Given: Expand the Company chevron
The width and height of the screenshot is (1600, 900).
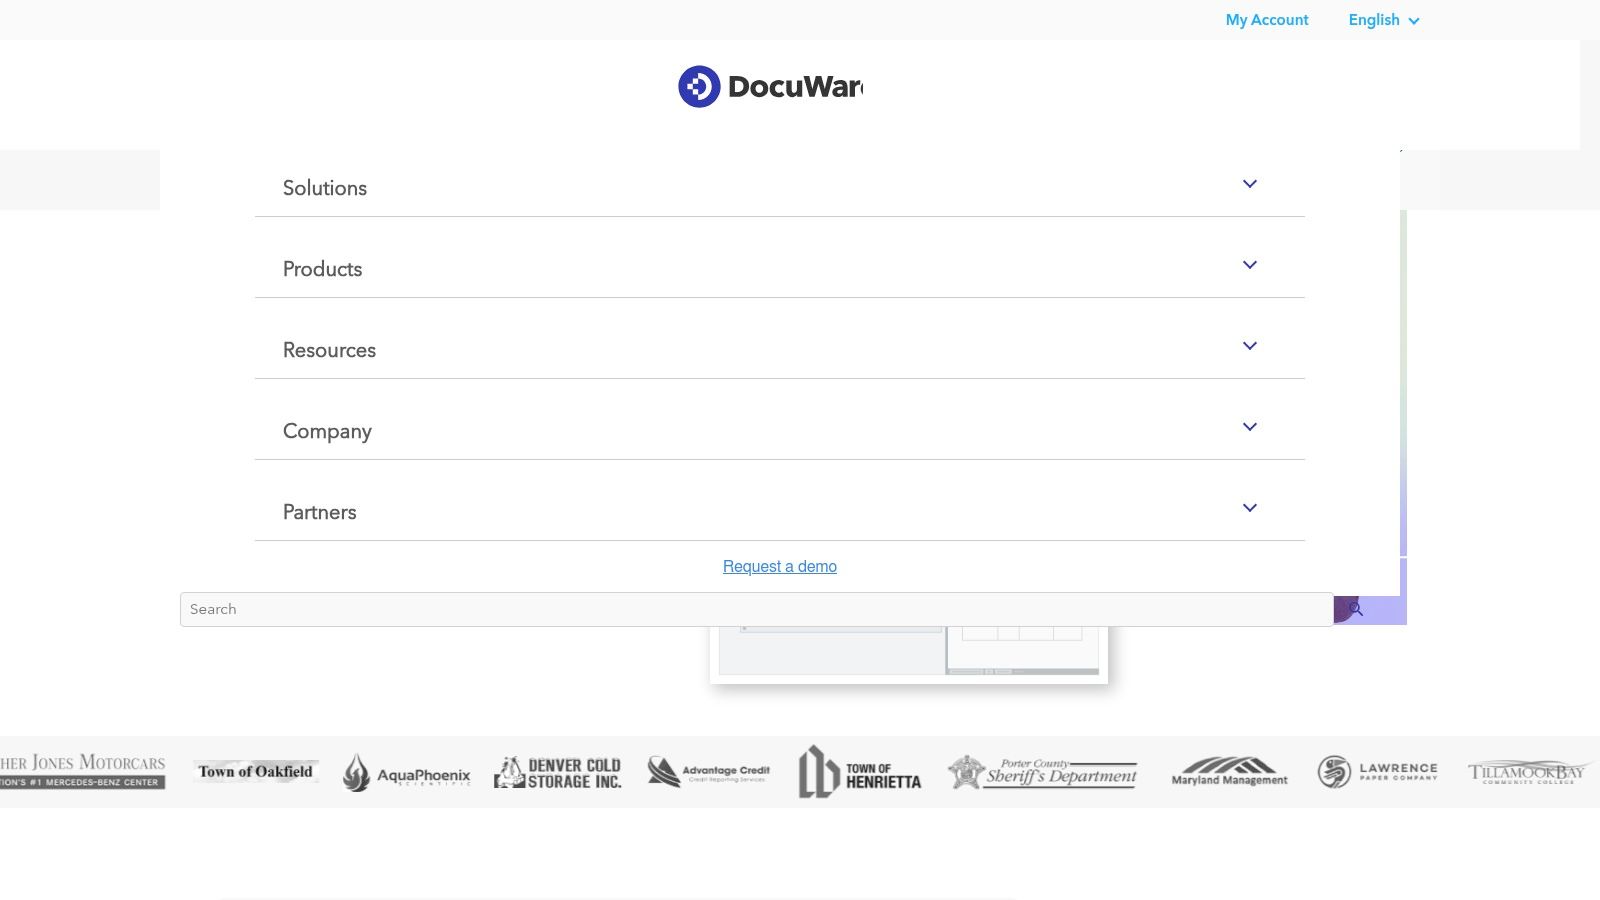Looking at the screenshot, I should (x=1249, y=427).
